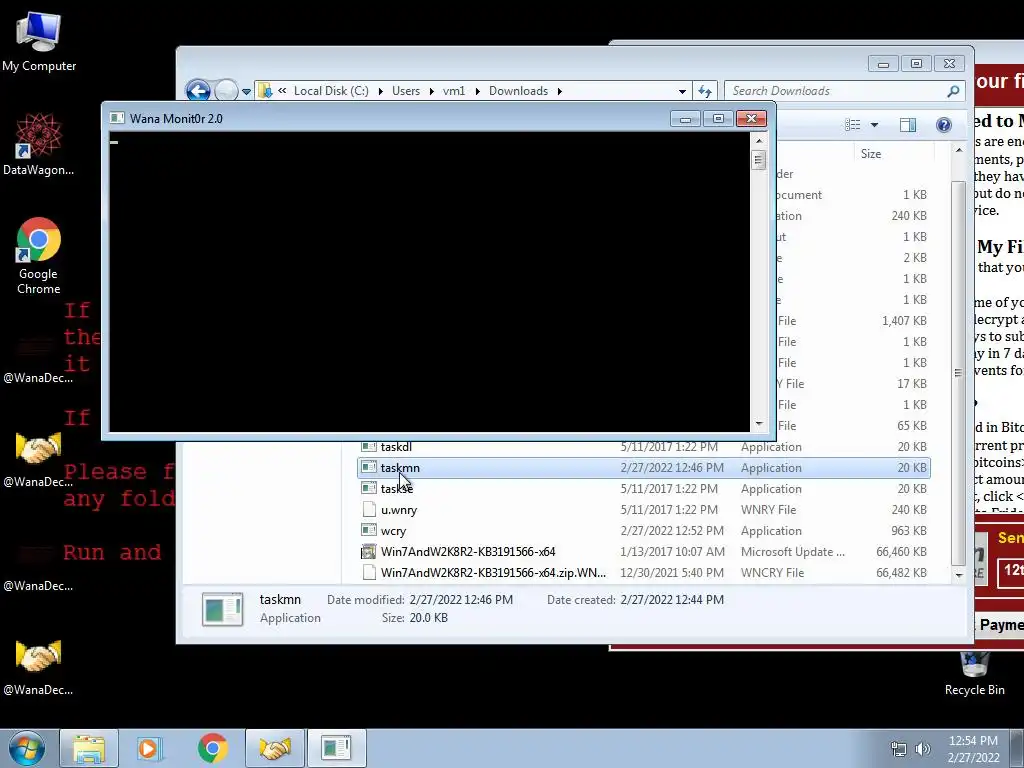Select the taskdl application file
This screenshot has width=1024, height=768.
click(x=644, y=447)
